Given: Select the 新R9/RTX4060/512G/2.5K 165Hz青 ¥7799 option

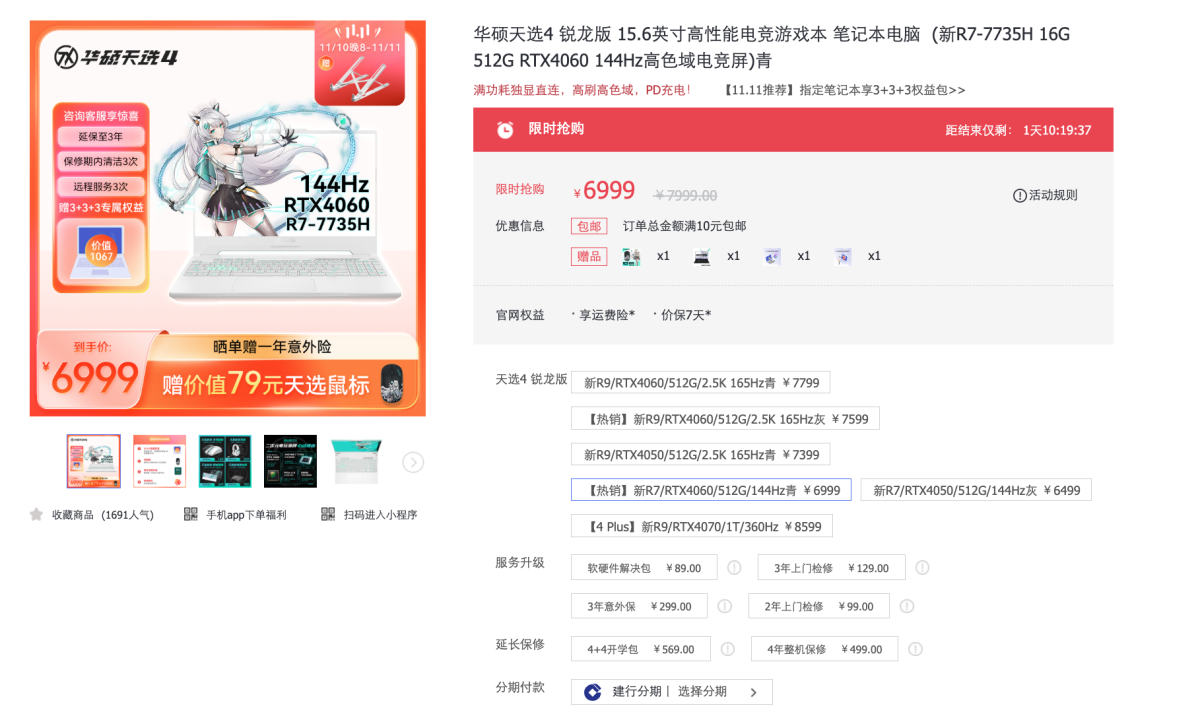Looking at the screenshot, I should point(701,382).
